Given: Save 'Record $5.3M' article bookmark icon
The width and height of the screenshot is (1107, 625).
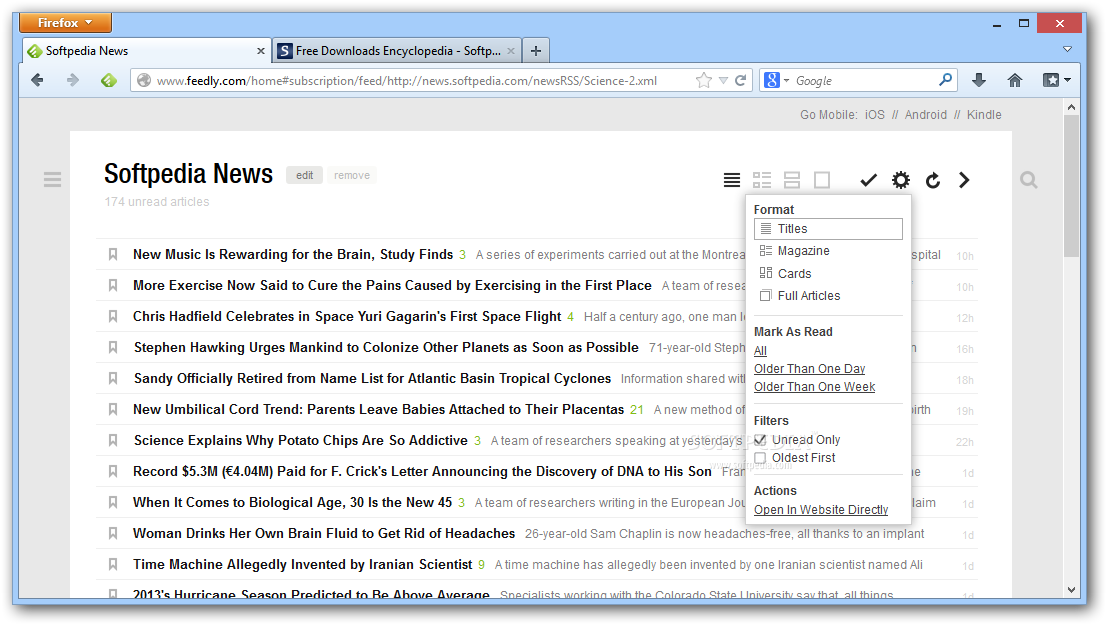Looking at the screenshot, I should tap(113, 472).
